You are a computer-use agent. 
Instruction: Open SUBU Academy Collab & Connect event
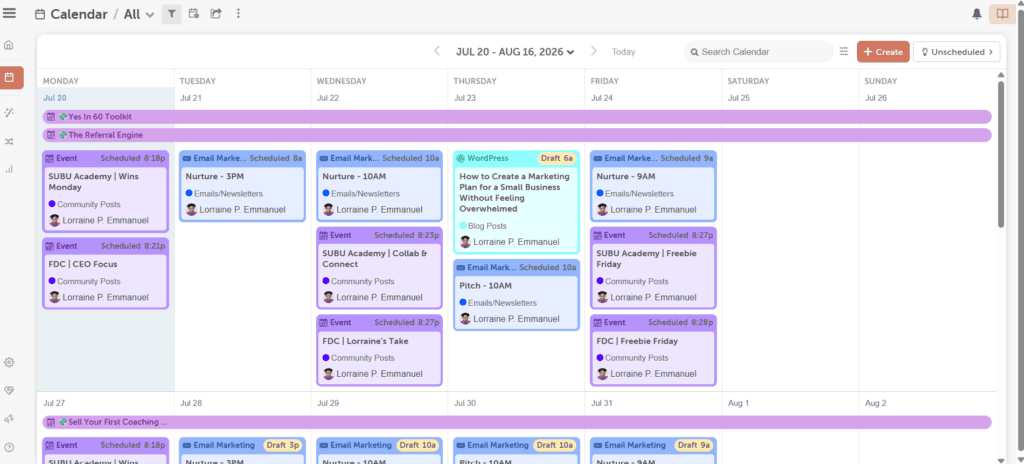[379, 268]
